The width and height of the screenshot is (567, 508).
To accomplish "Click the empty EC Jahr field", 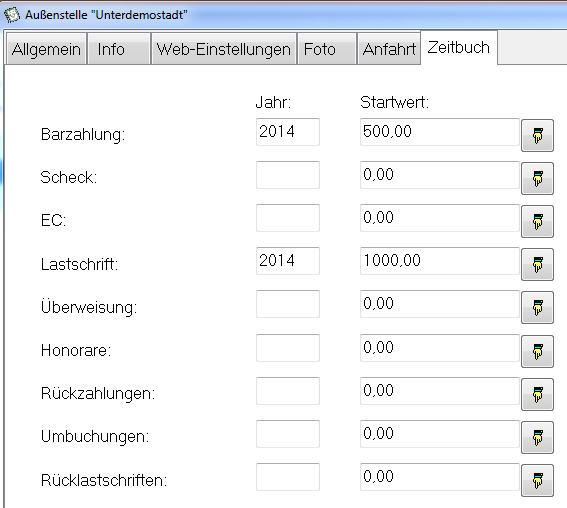I will click(288, 218).
